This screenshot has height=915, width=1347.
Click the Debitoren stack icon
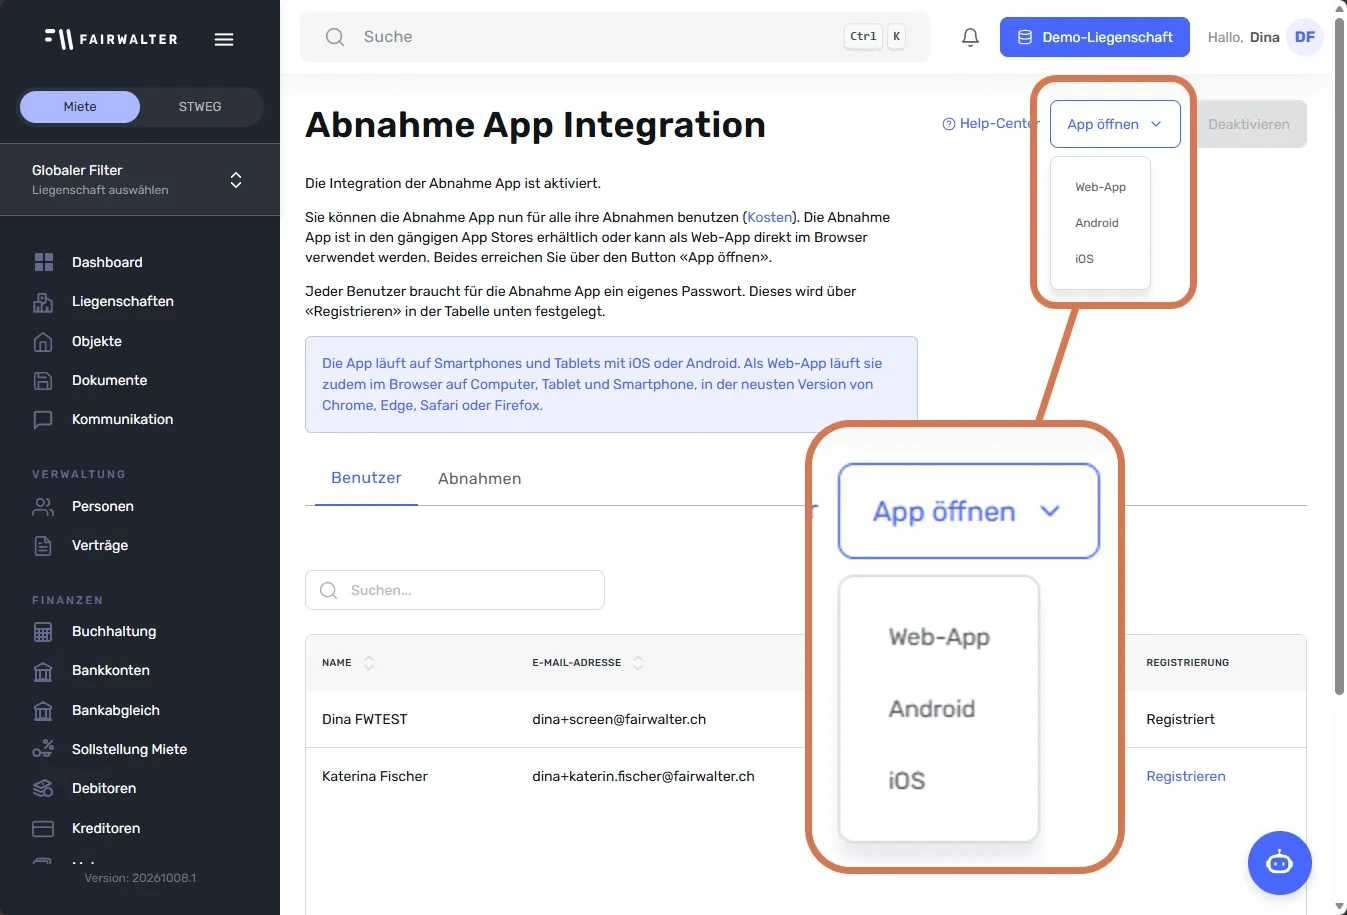[43, 789]
